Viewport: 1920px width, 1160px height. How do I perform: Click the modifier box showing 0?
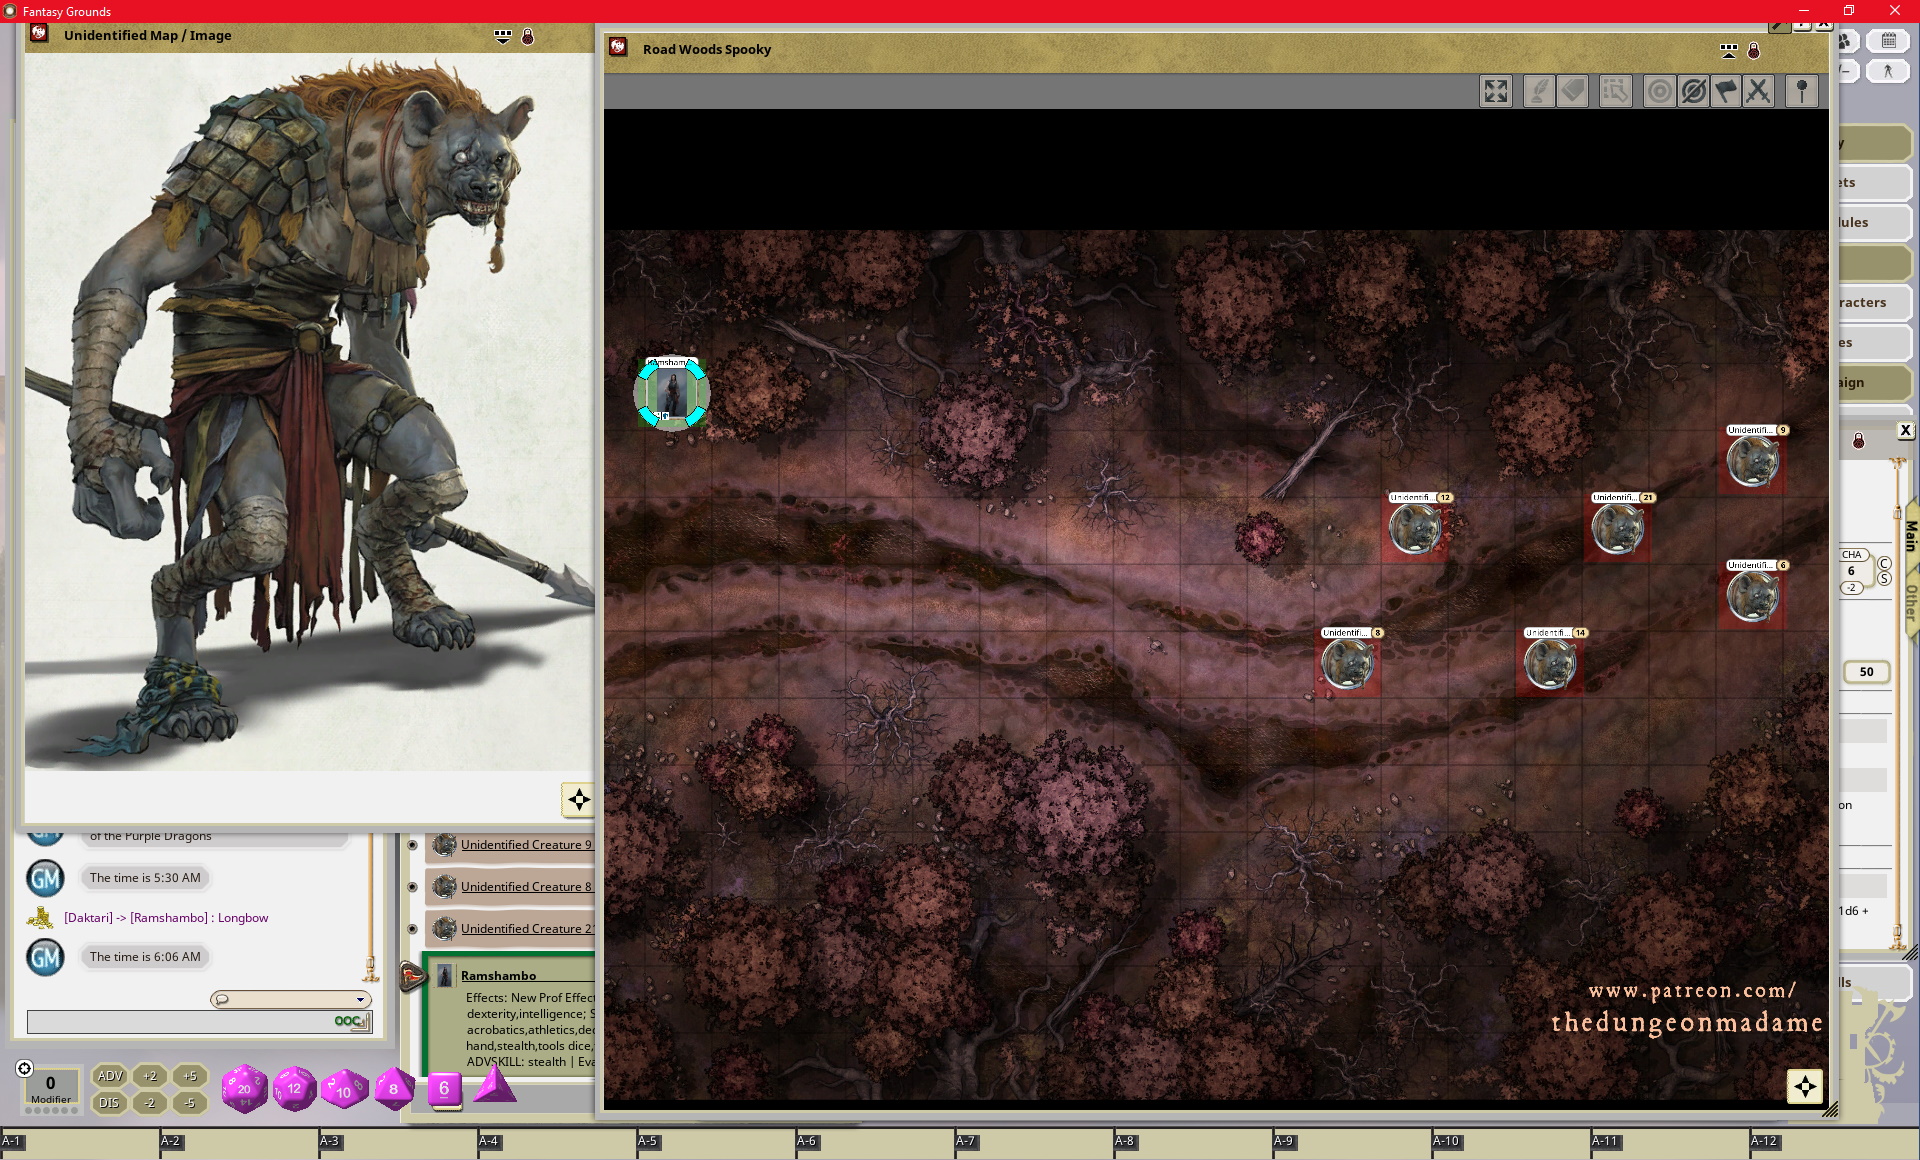point(51,1088)
